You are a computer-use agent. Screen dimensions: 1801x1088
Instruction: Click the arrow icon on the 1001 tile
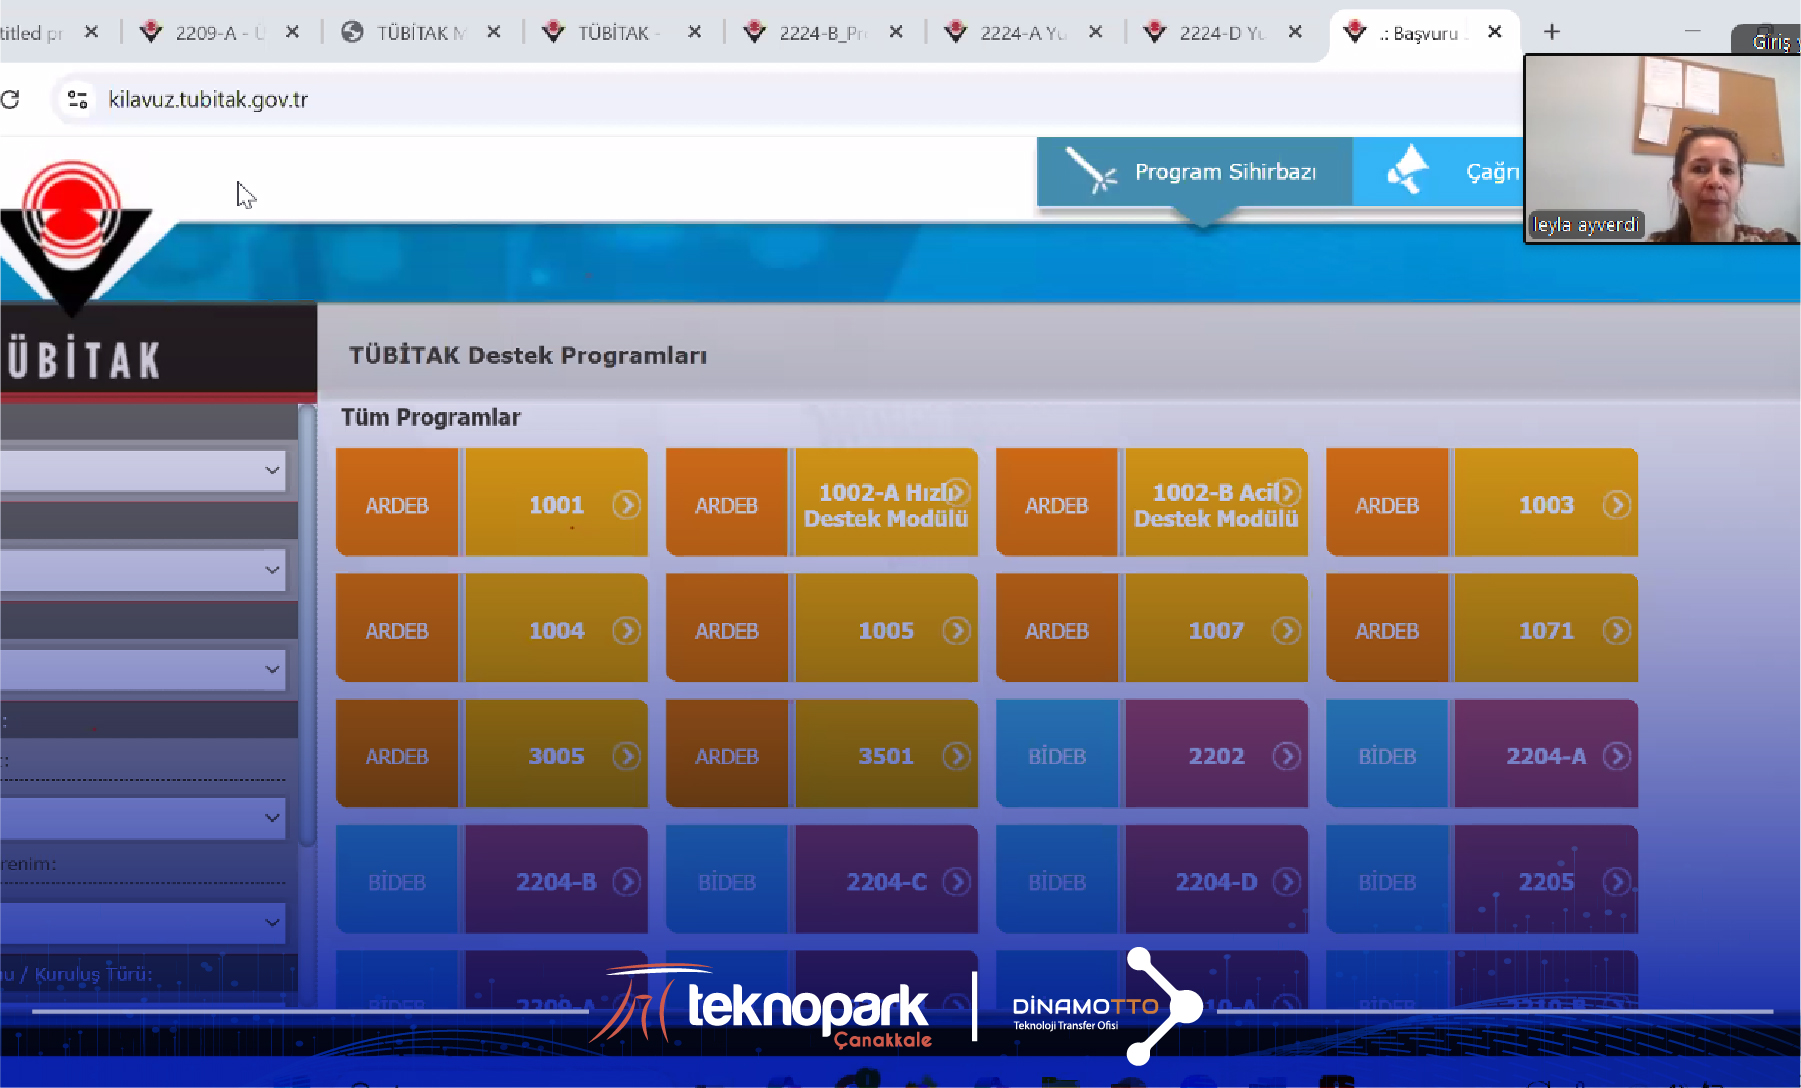click(x=626, y=505)
